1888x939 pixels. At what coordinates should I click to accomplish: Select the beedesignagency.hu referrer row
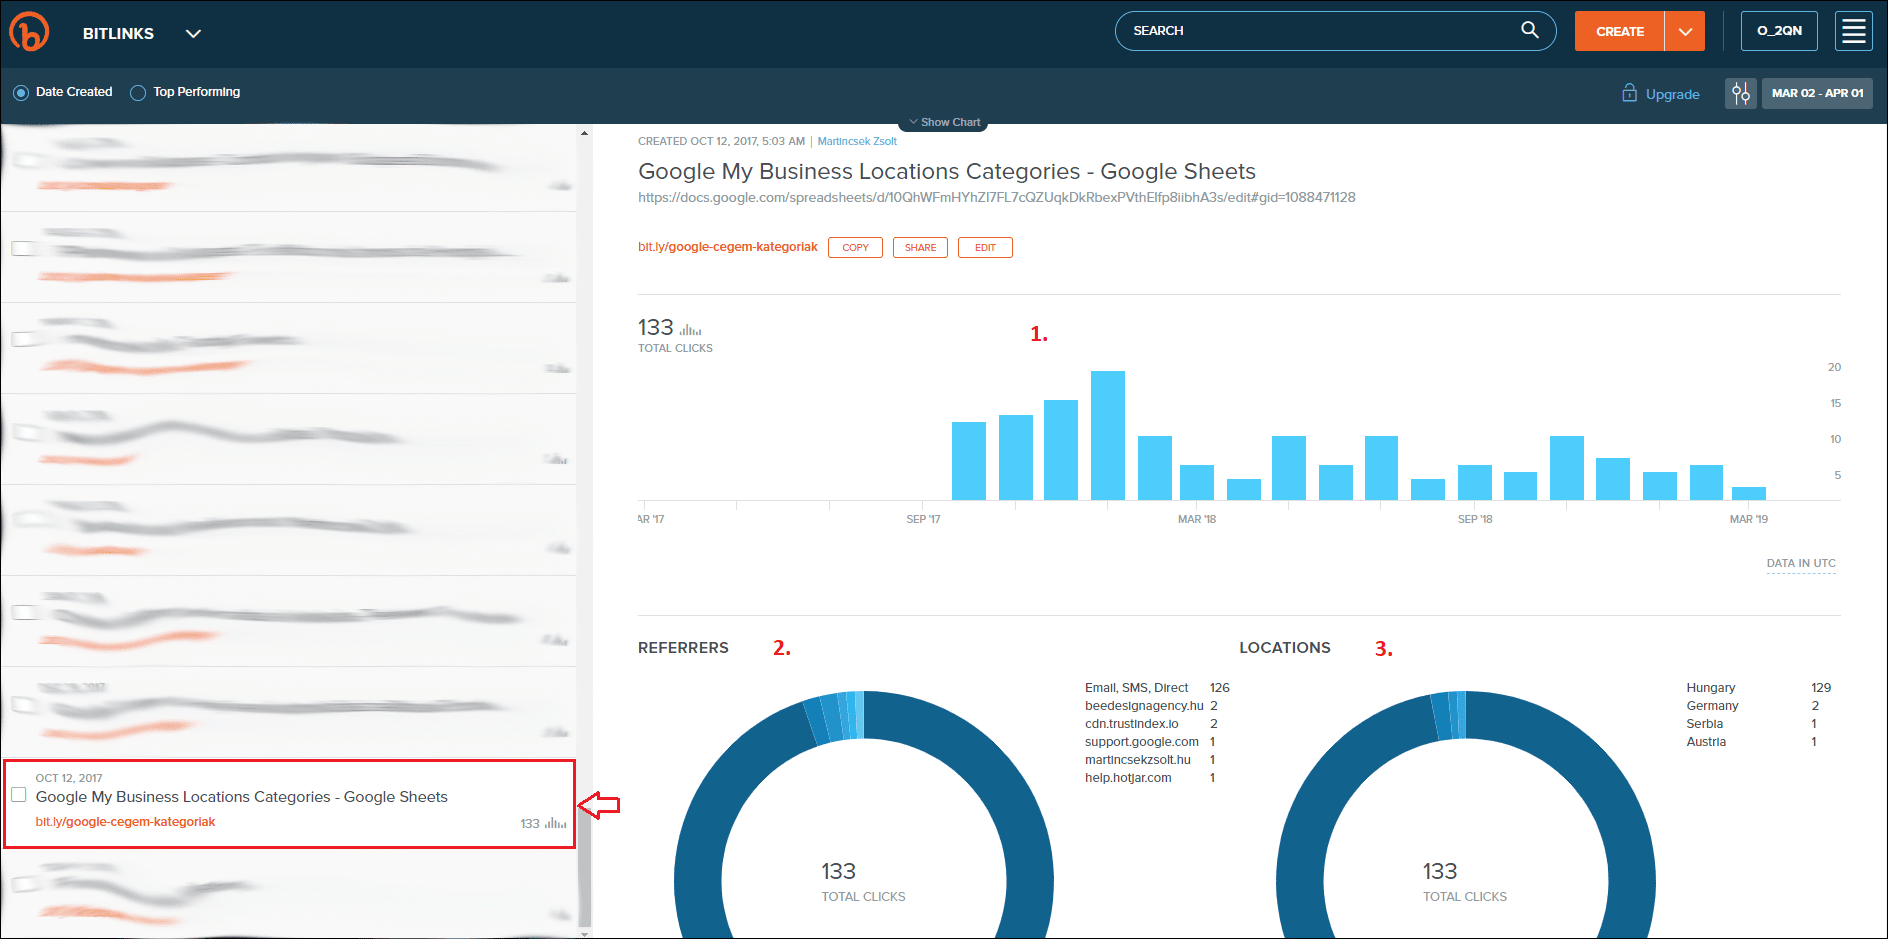[1151, 706]
